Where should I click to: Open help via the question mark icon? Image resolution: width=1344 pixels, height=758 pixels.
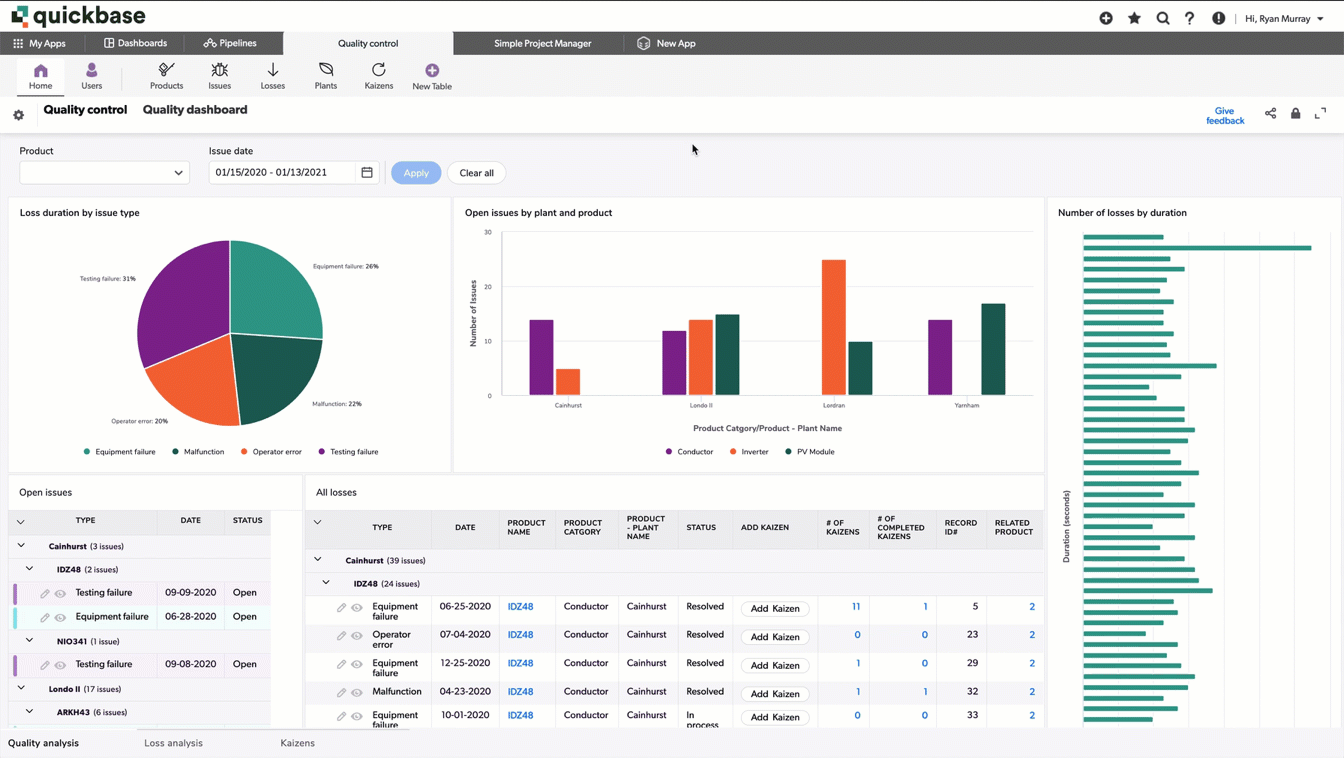click(1189, 17)
